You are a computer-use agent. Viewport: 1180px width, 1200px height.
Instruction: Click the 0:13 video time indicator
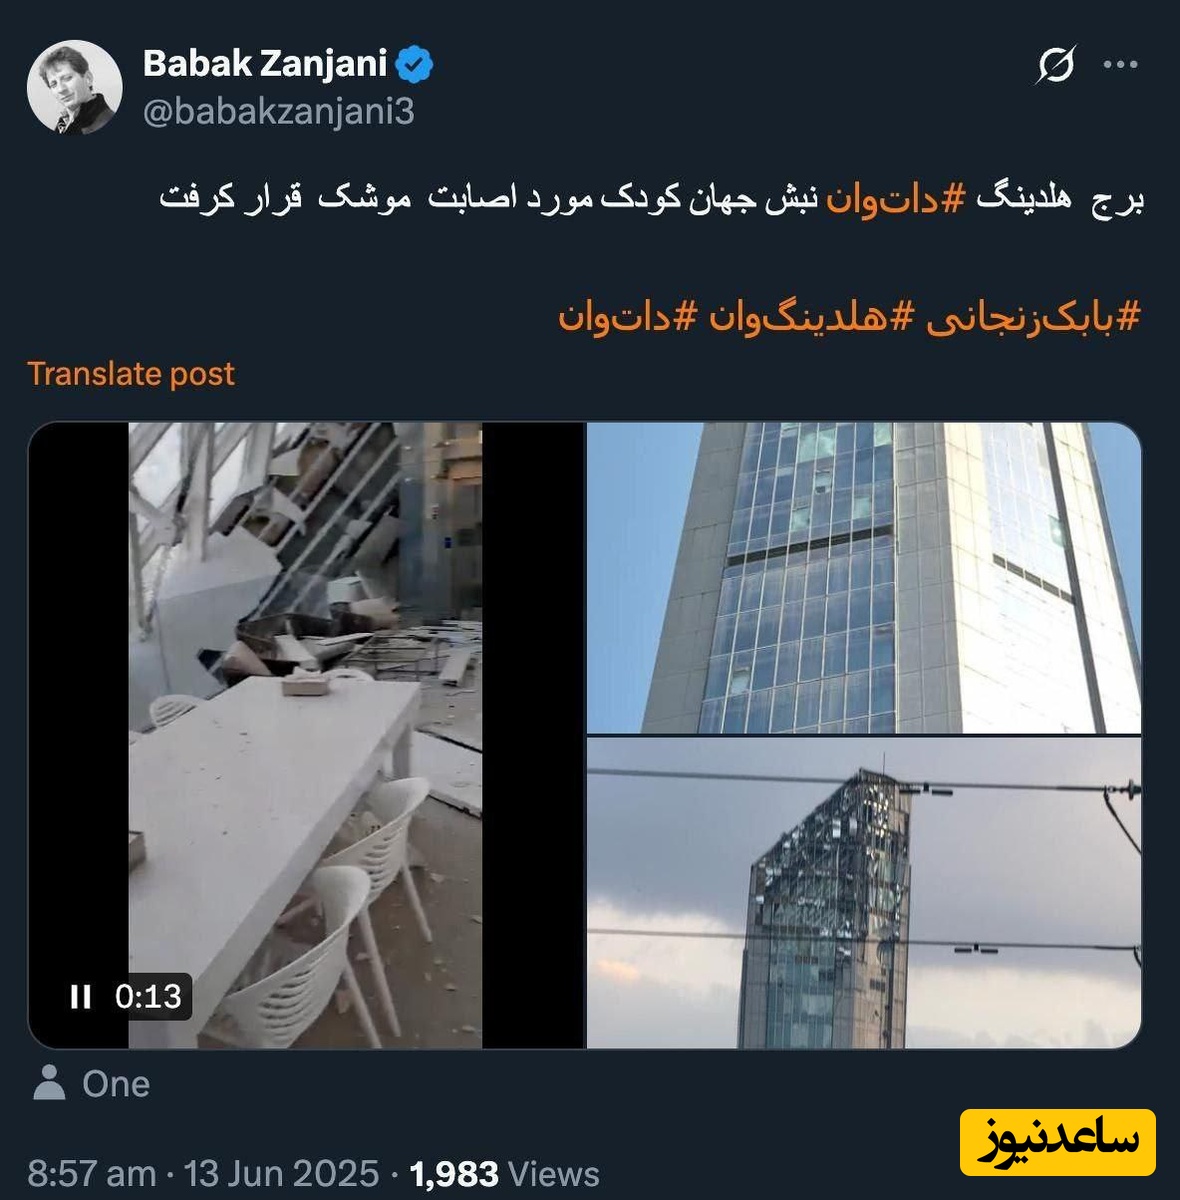point(148,996)
